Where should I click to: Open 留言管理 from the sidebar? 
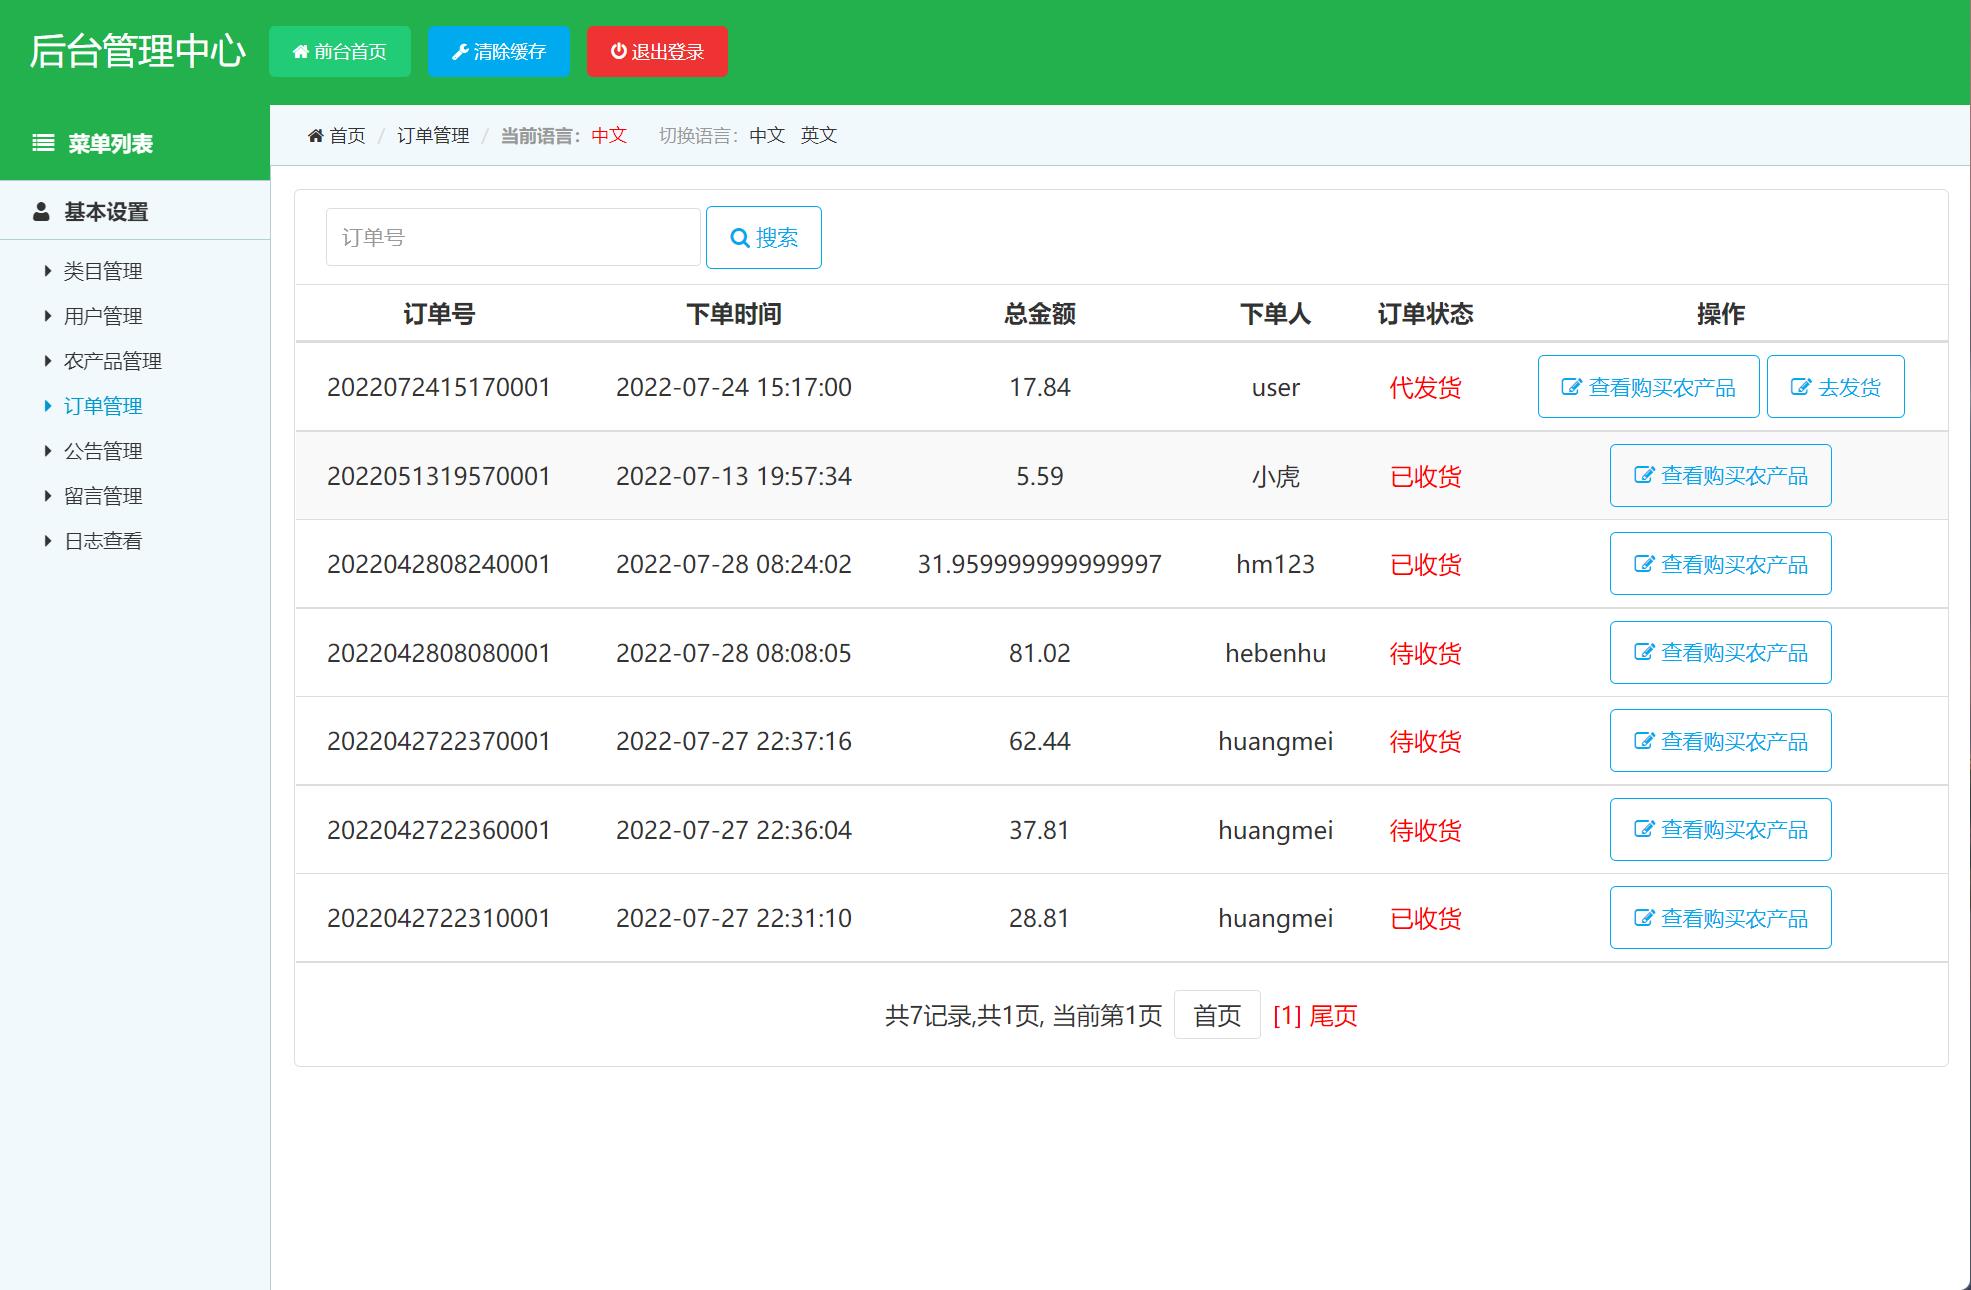click(103, 496)
